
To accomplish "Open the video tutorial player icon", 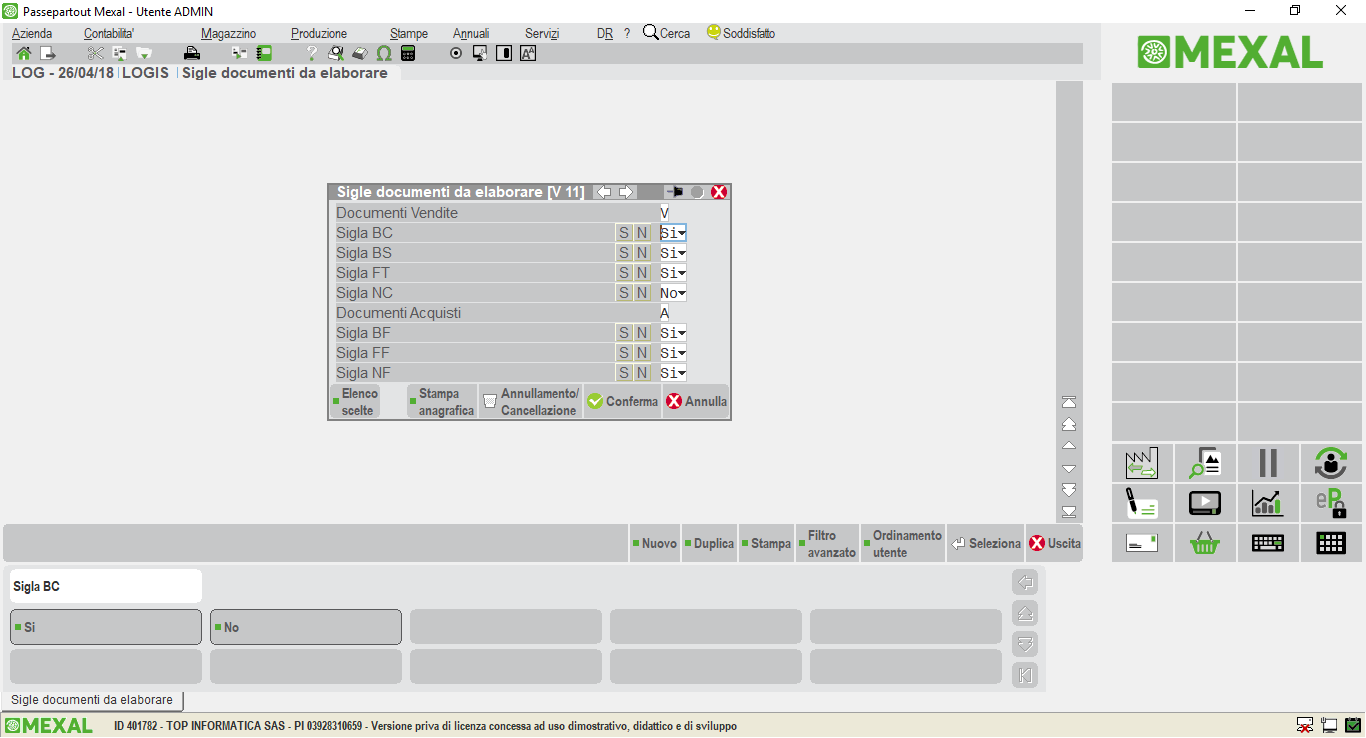I will click(x=1205, y=503).
